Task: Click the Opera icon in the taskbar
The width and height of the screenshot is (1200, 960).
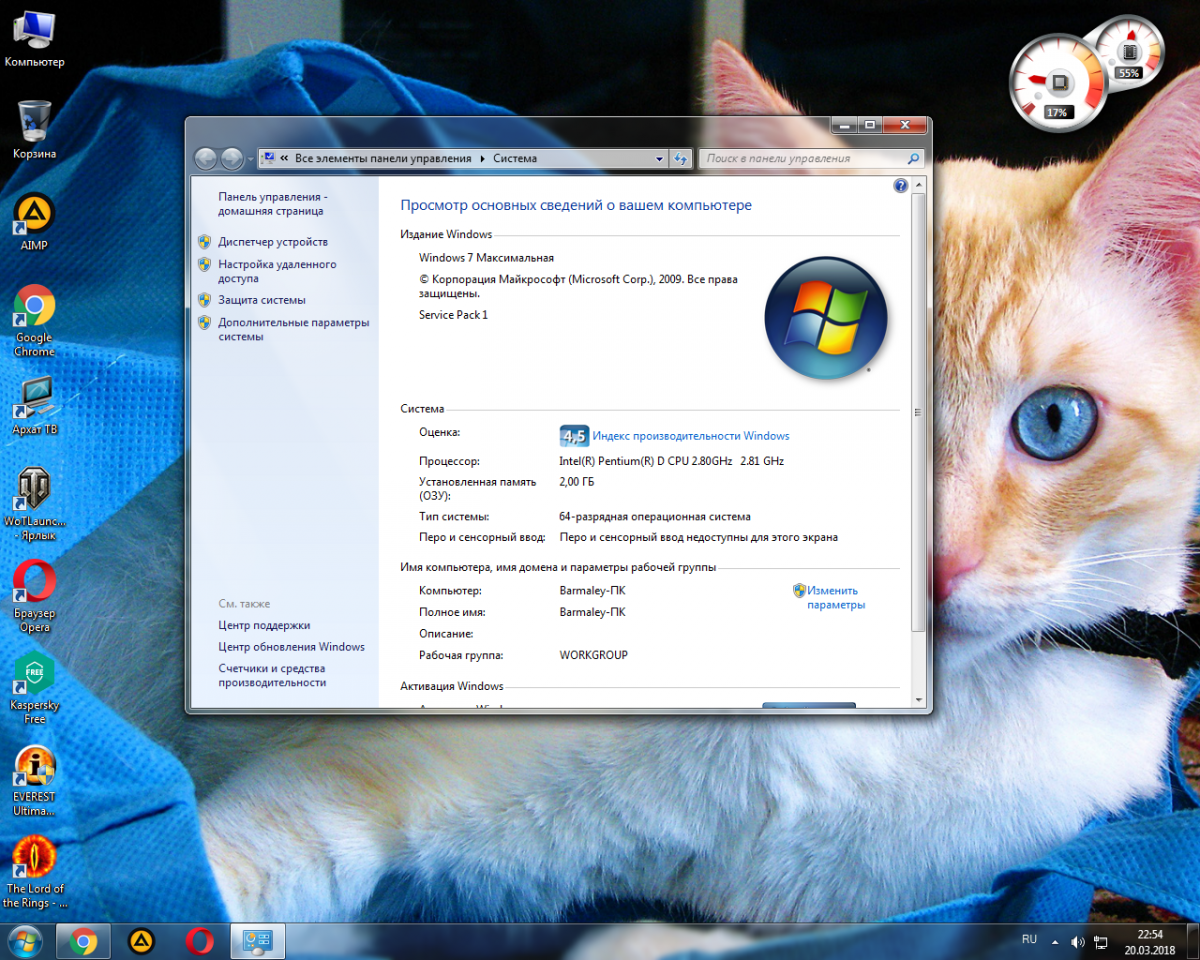Action: (x=199, y=941)
